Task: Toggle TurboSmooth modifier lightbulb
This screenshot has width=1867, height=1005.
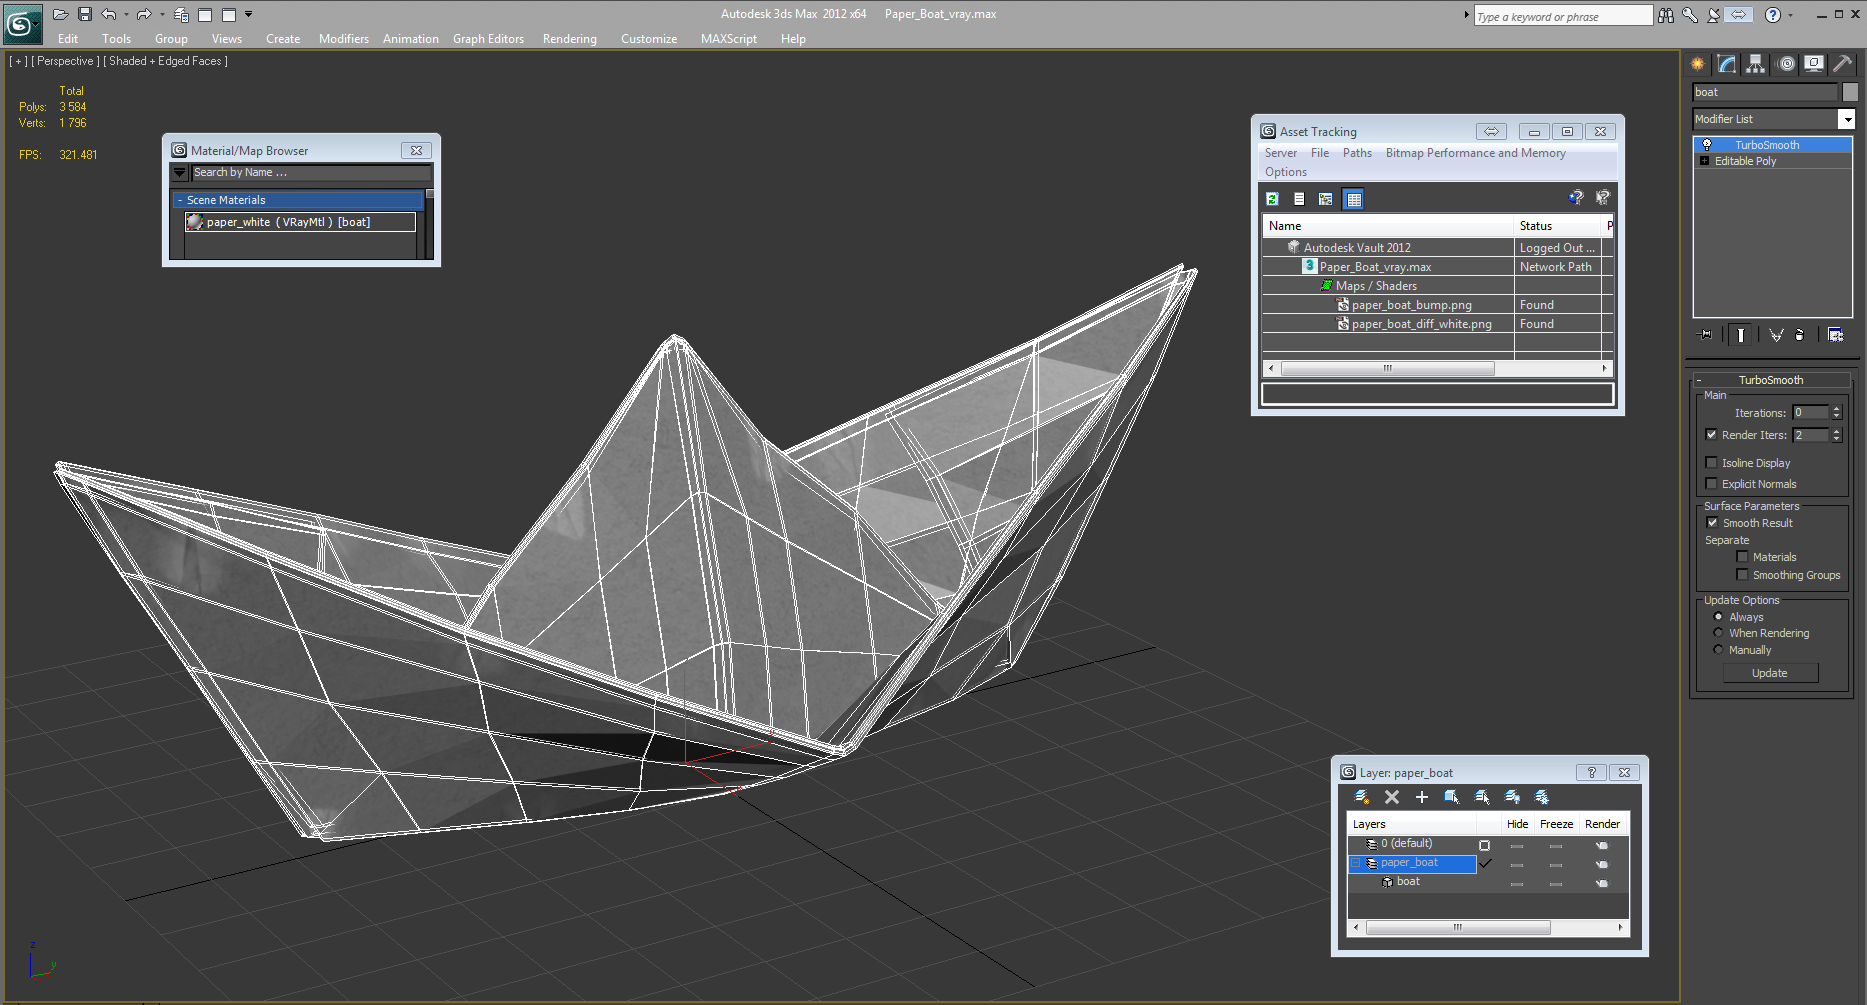Action: [x=1707, y=145]
